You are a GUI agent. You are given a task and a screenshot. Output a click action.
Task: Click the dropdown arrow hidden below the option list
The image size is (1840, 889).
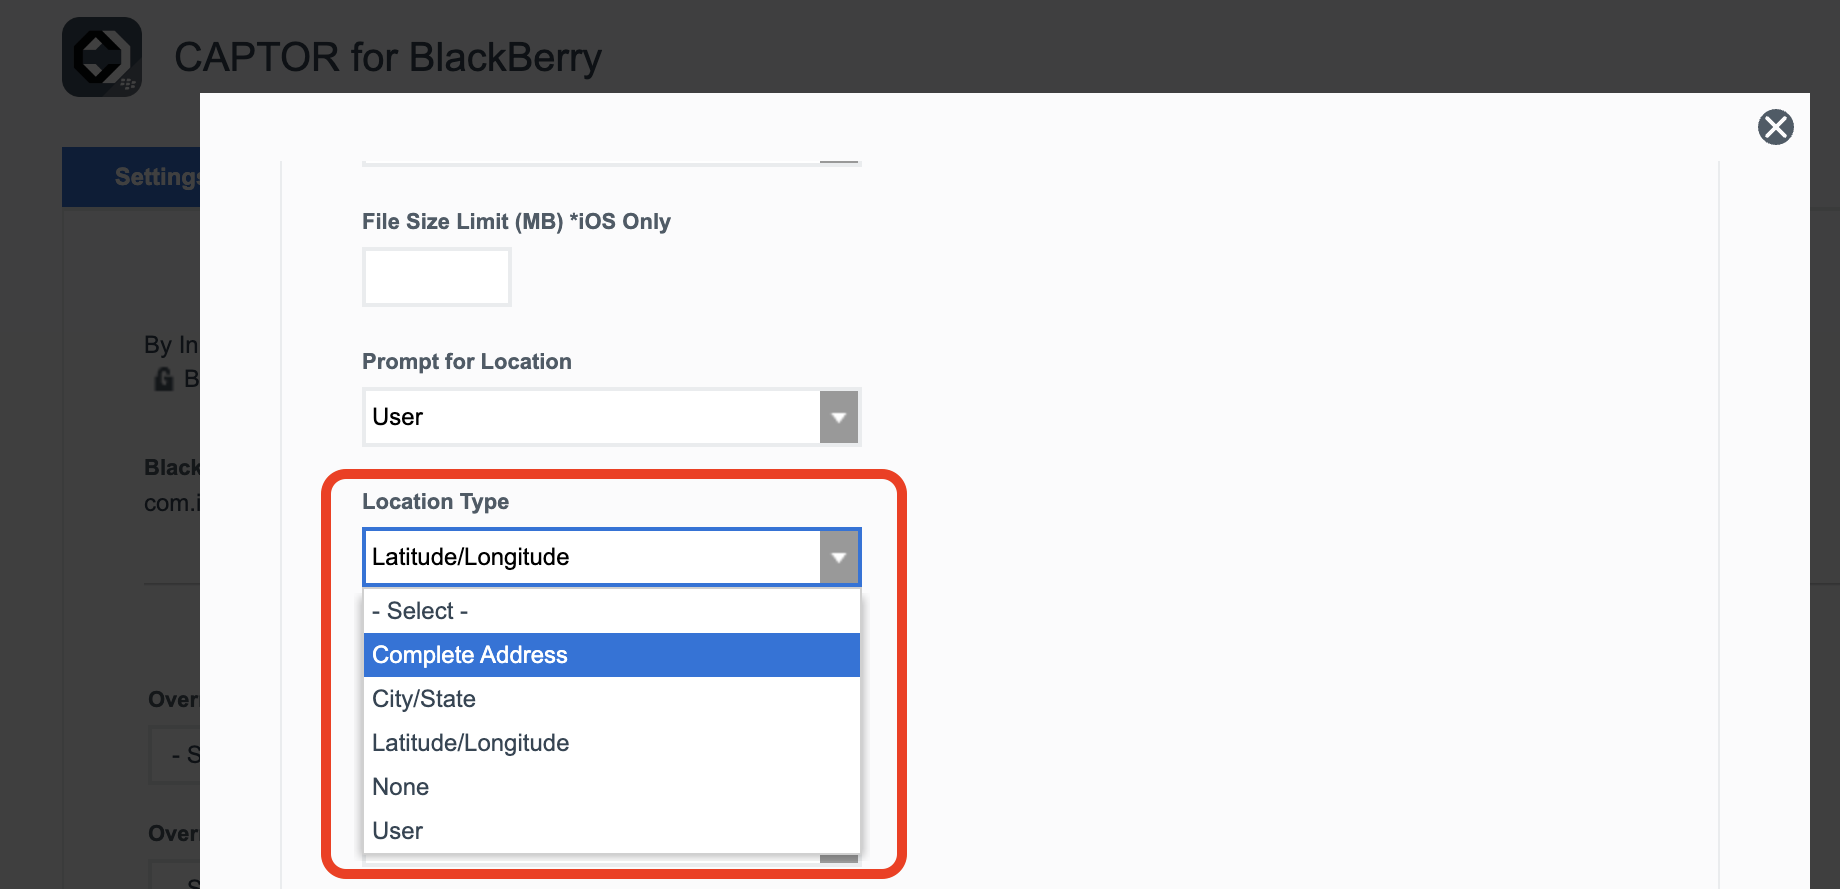[839, 858]
